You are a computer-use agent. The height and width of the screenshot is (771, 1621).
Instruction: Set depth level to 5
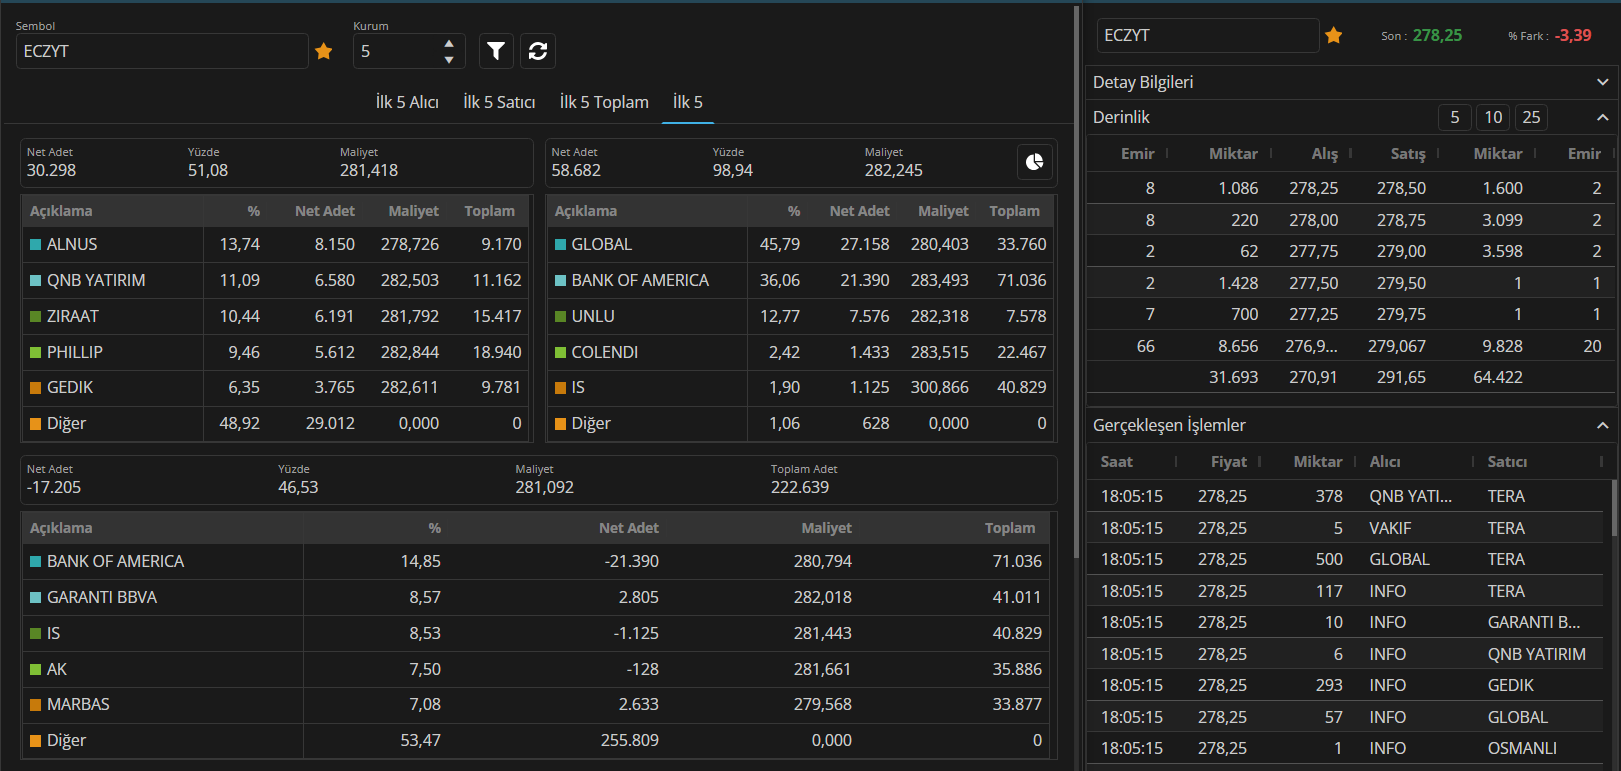(1455, 117)
